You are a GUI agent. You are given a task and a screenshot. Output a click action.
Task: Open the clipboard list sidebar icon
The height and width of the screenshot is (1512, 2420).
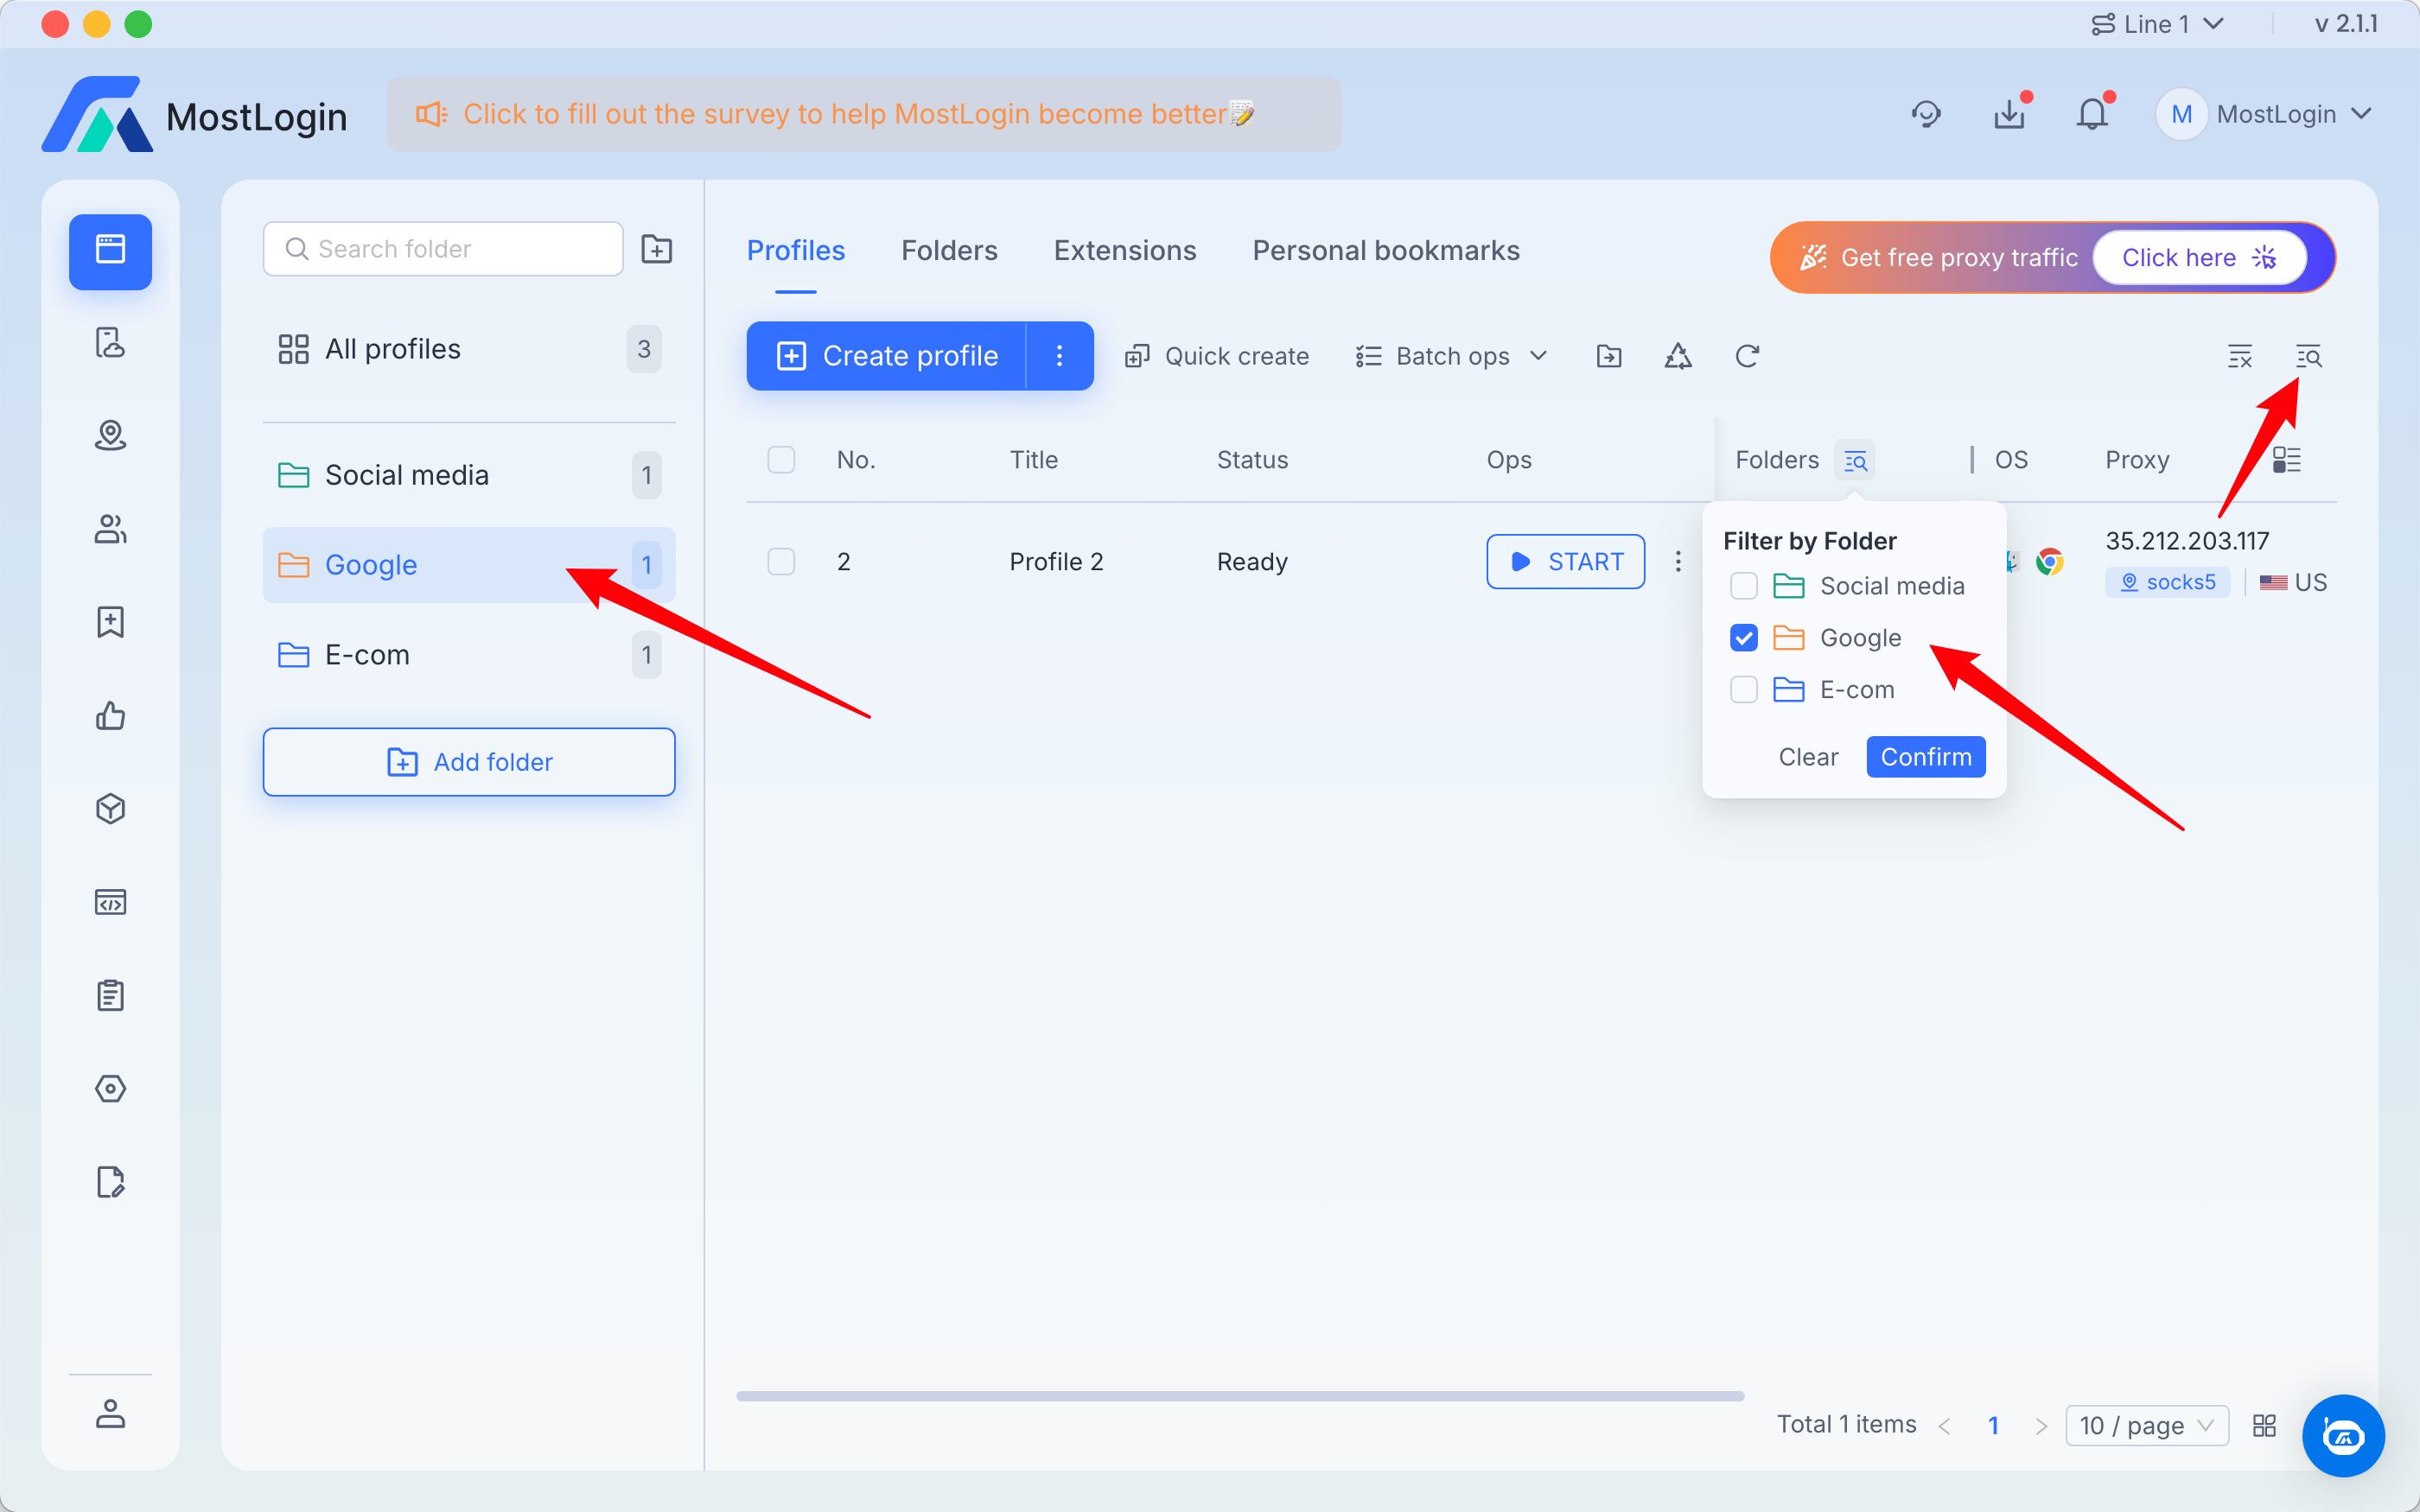tap(110, 995)
